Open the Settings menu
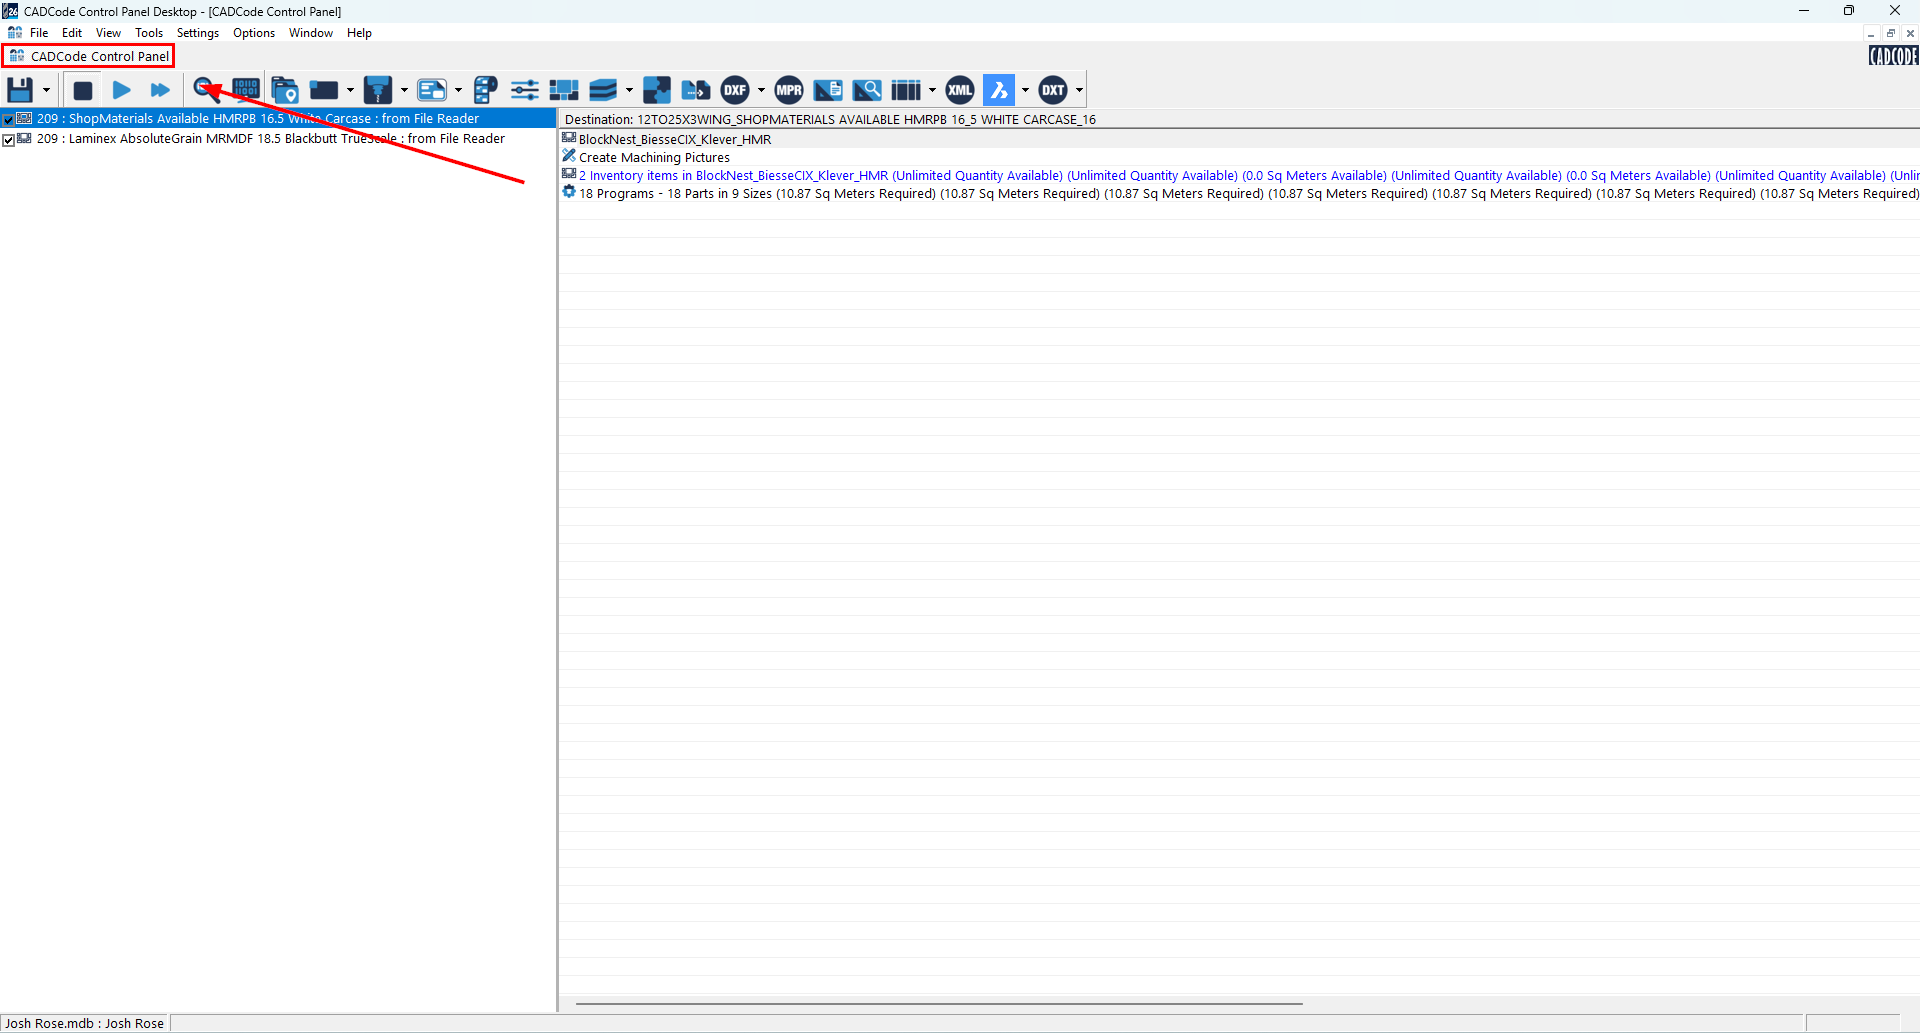This screenshot has height=1033, width=1920. coord(198,33)
